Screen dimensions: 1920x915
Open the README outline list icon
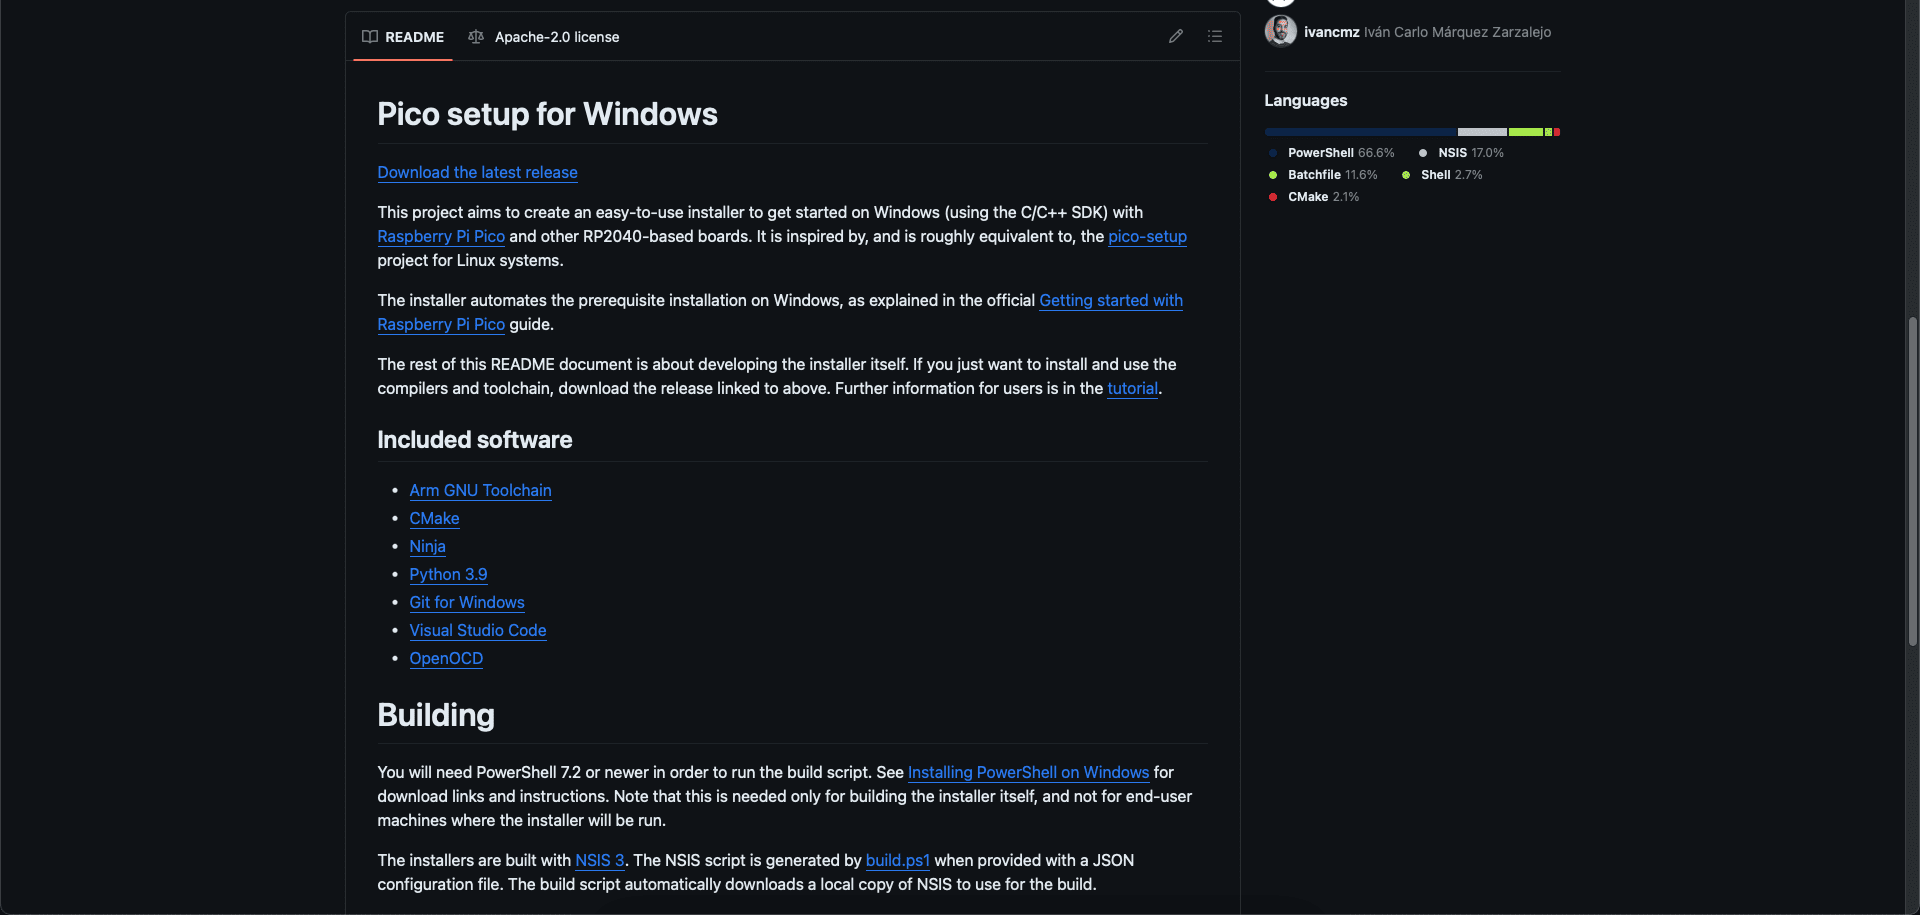(1215, 37)
